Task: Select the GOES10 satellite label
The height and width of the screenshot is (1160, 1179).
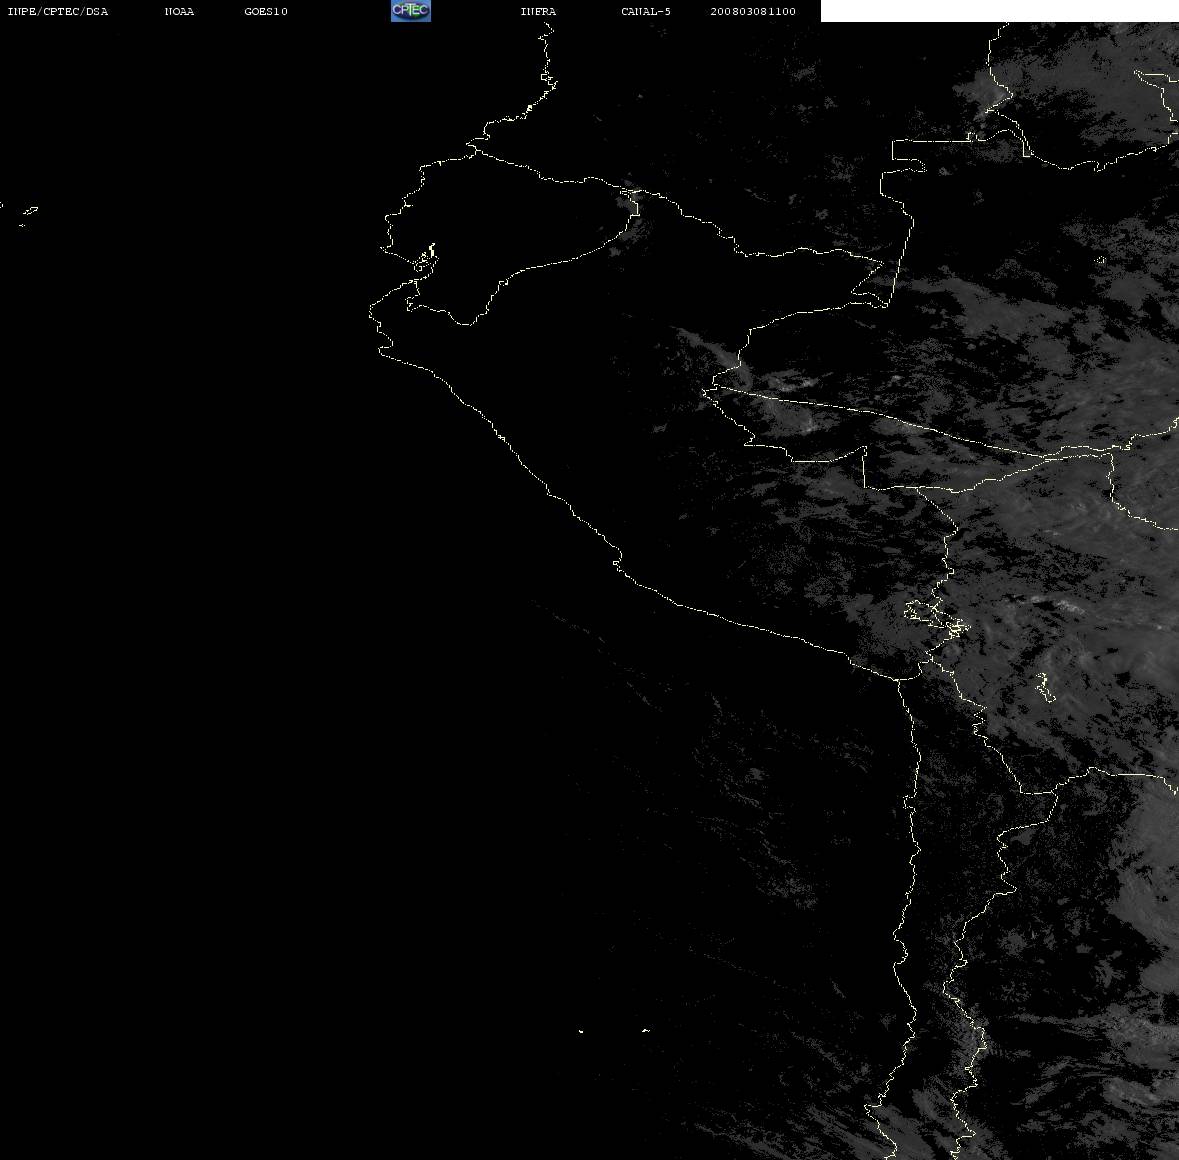Action: (x=266, y=11)
